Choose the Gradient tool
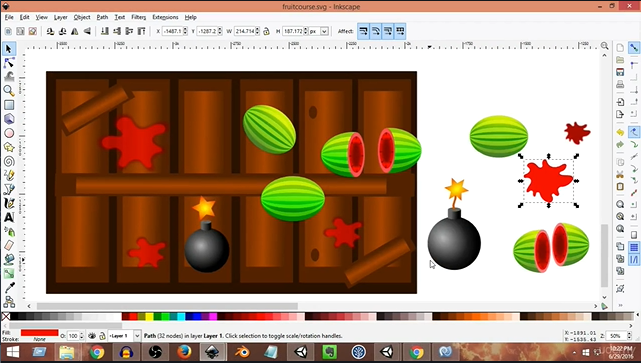The width and height of the screenshot is (641, 363). (9, 273)
